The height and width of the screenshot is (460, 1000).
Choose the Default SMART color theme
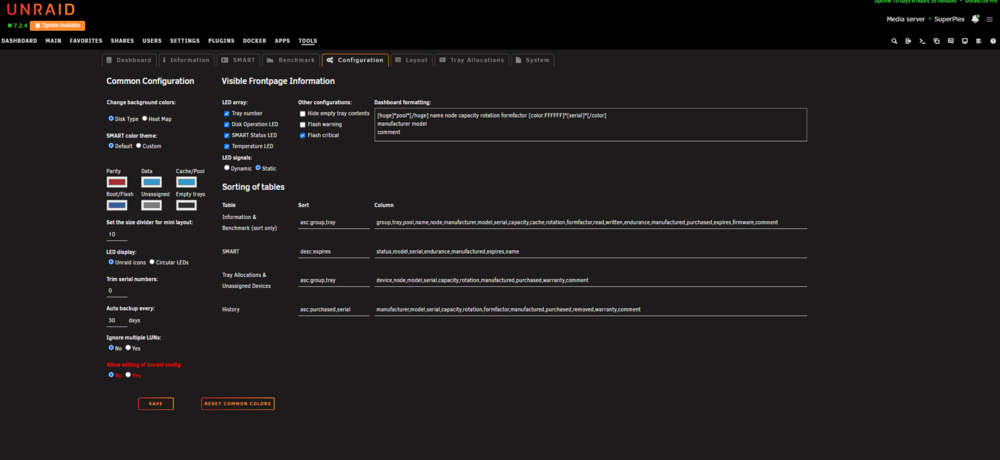click(x=111, y=145)
